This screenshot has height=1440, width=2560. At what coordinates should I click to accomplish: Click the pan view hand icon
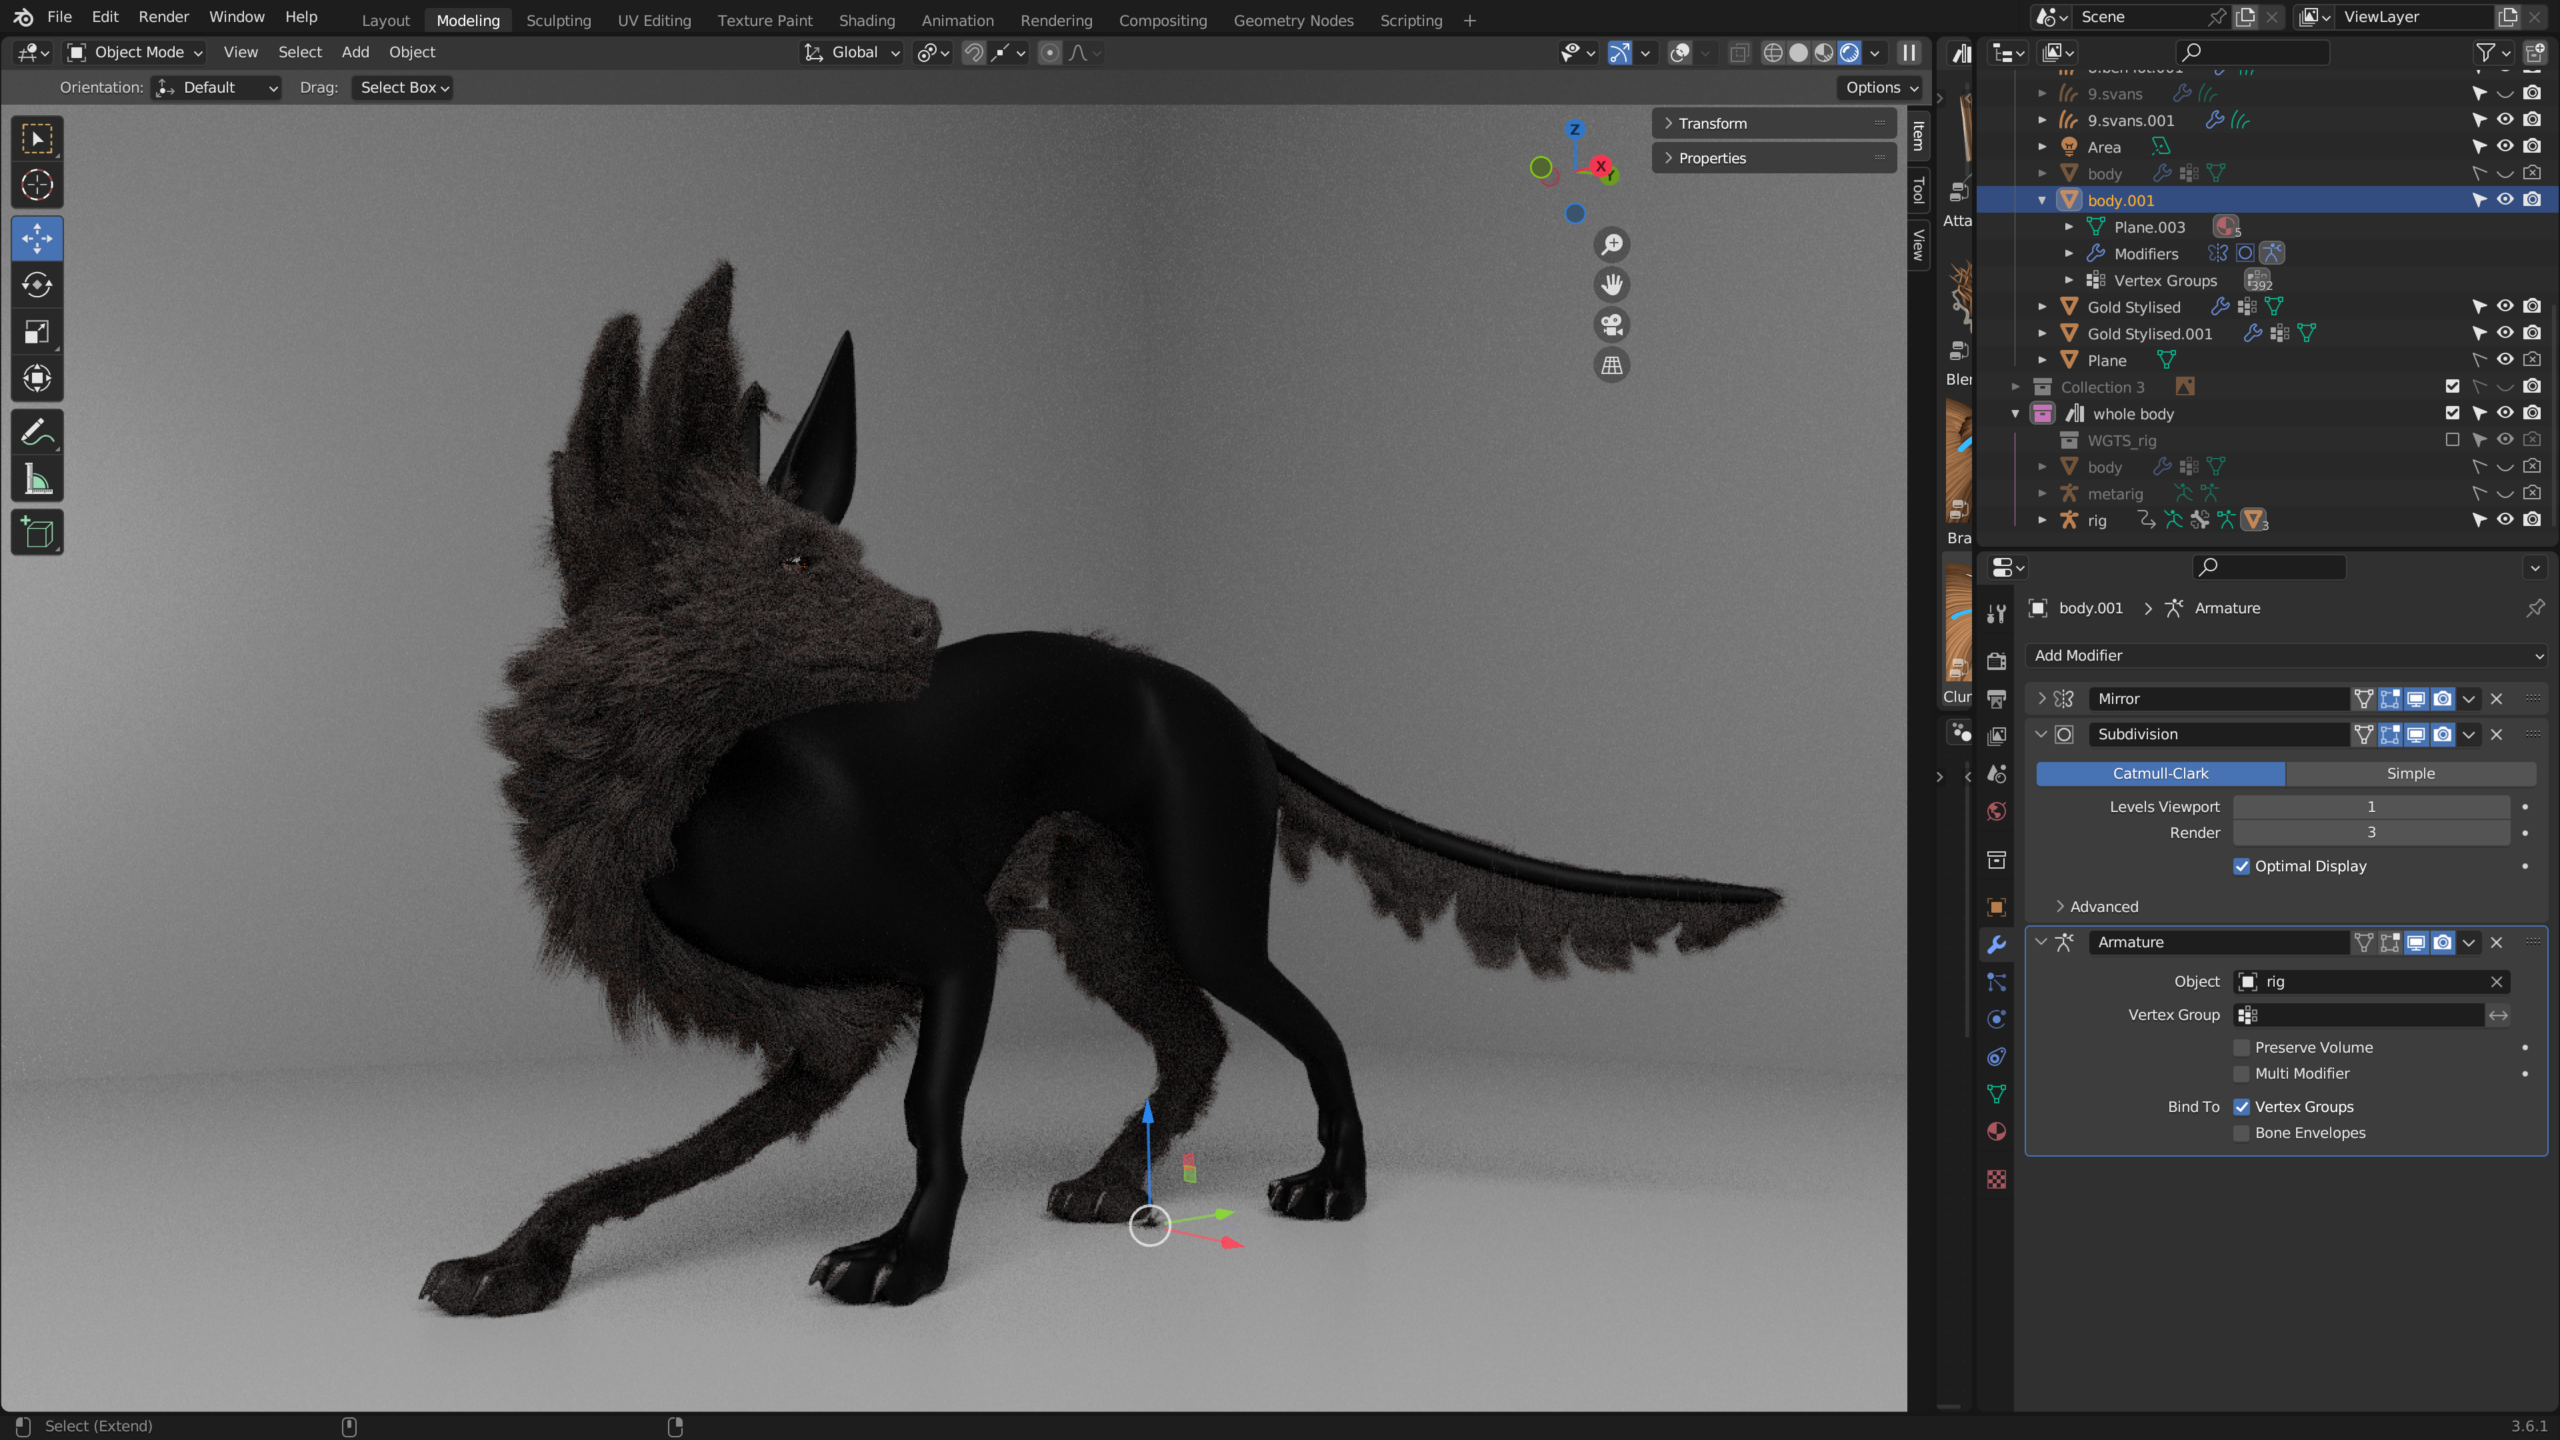pos(1612,285)
